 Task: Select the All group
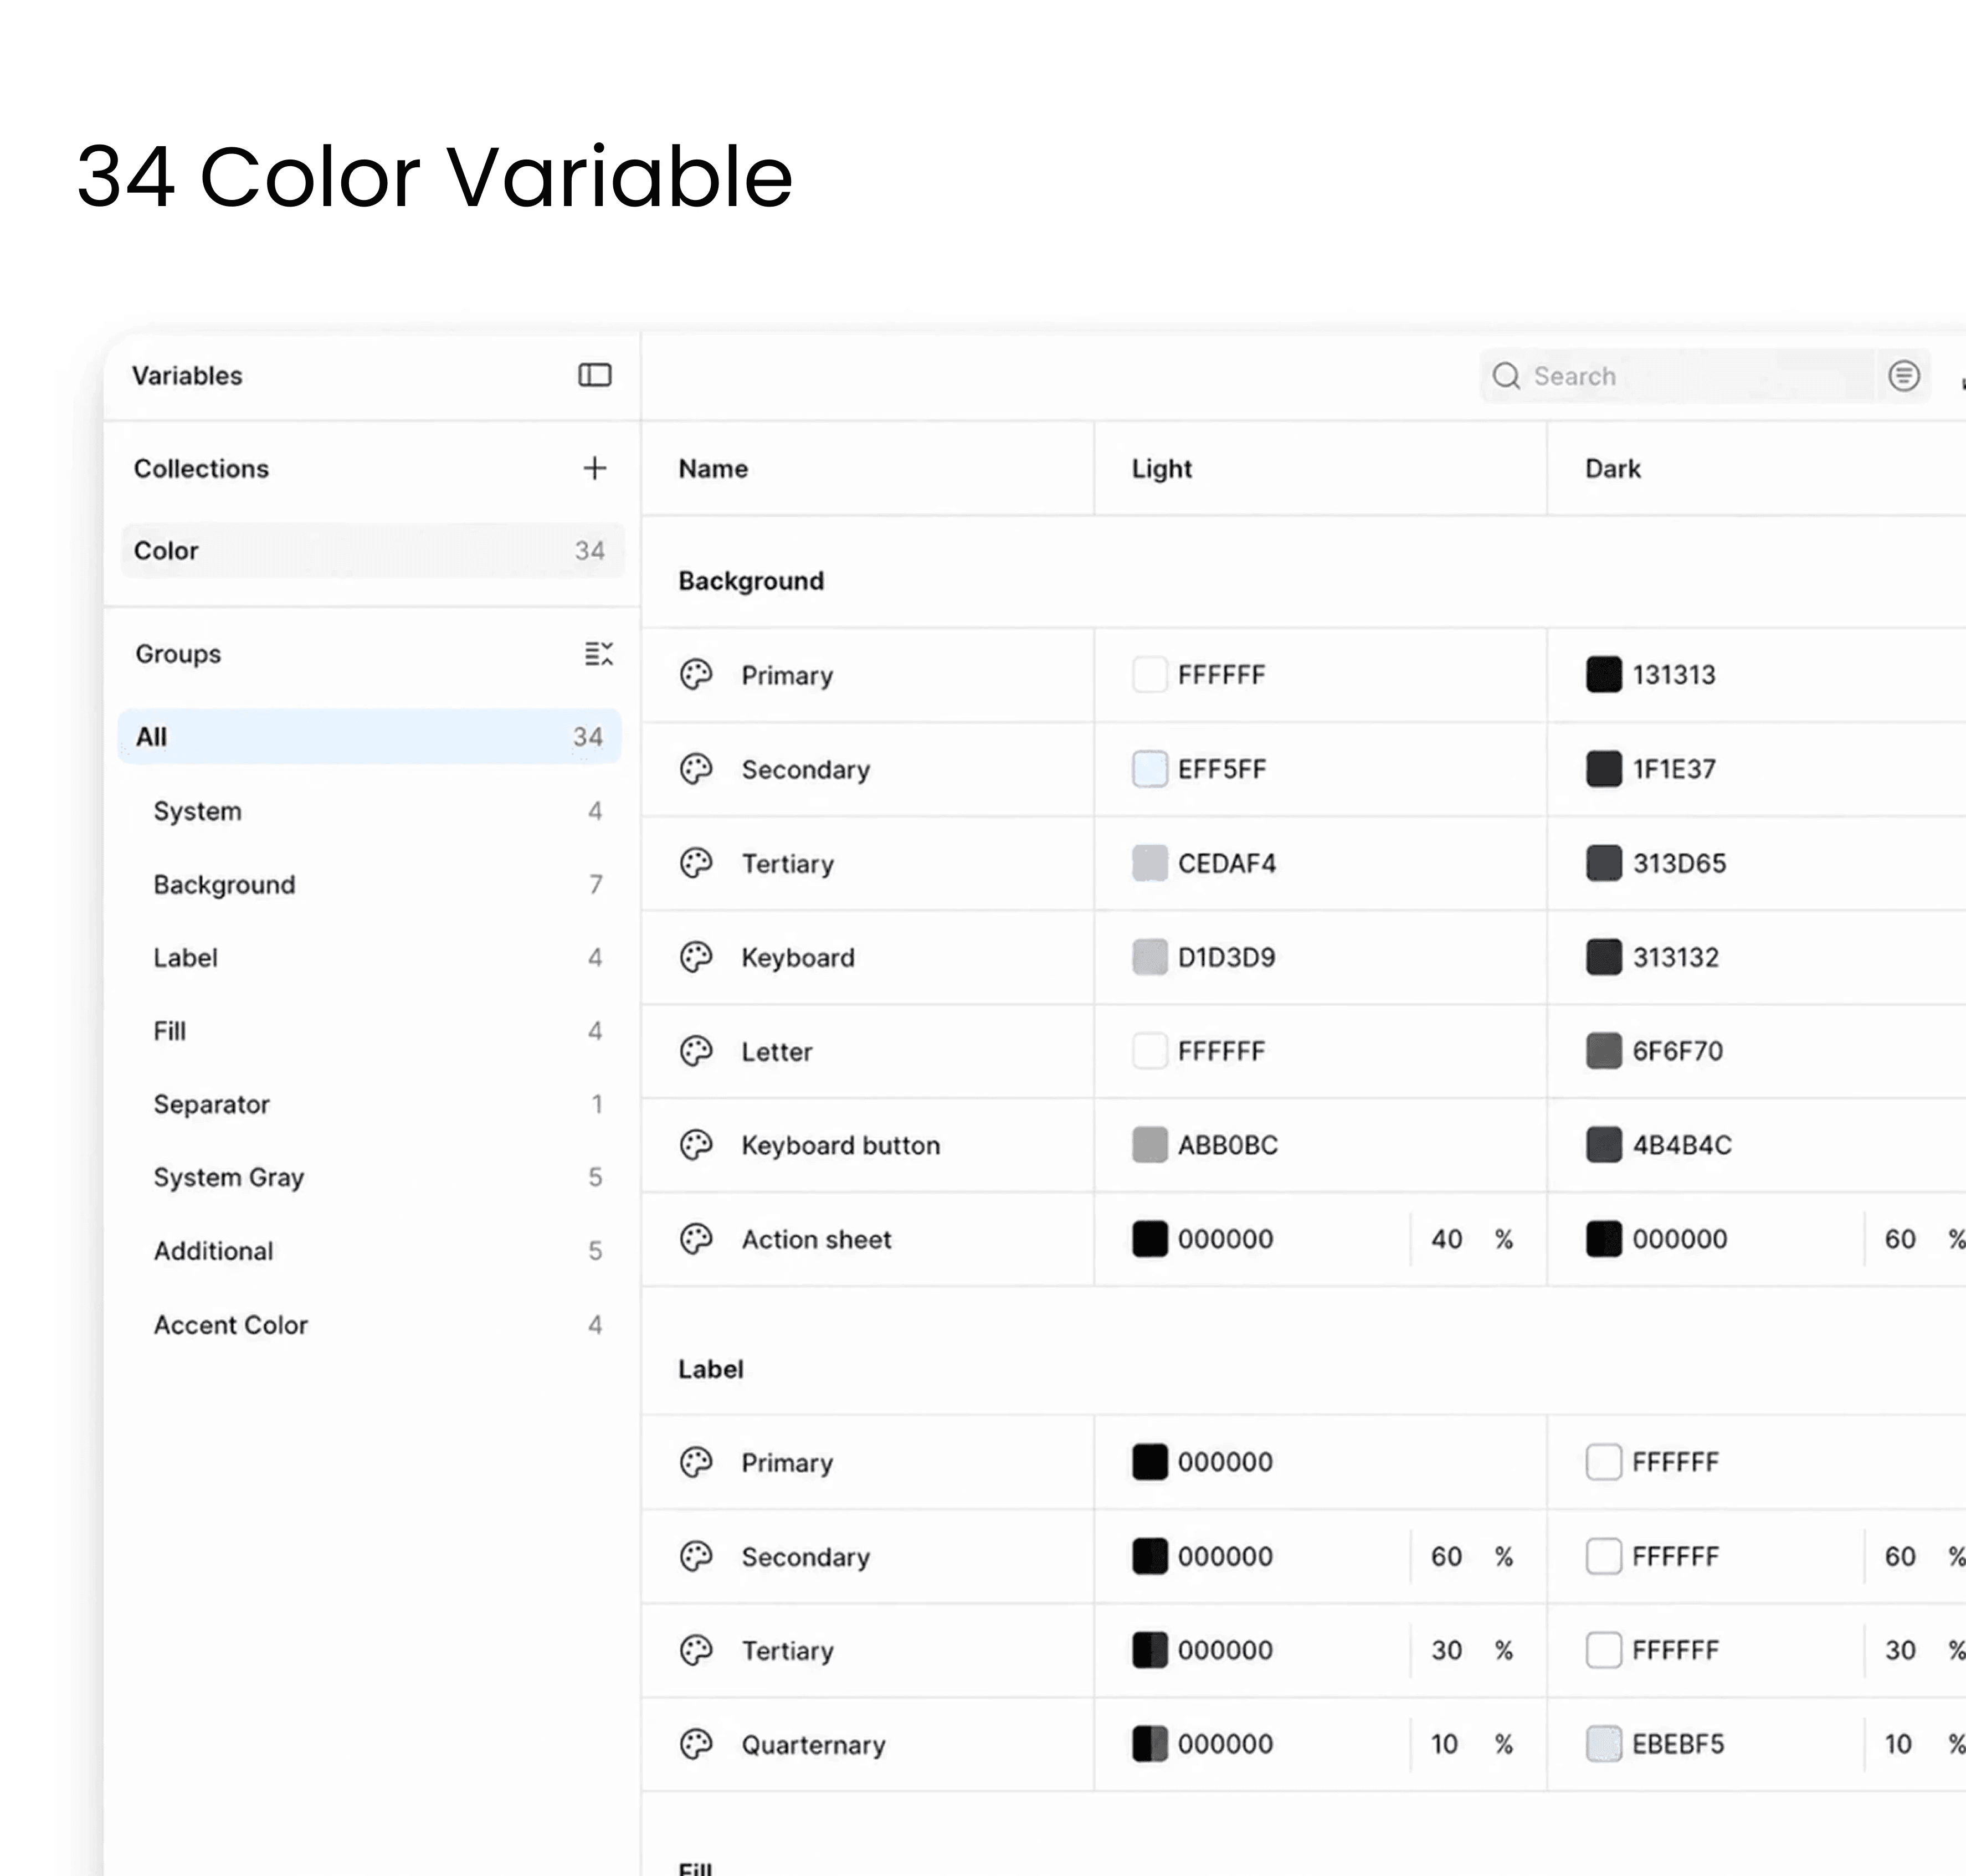pos(370,737)
